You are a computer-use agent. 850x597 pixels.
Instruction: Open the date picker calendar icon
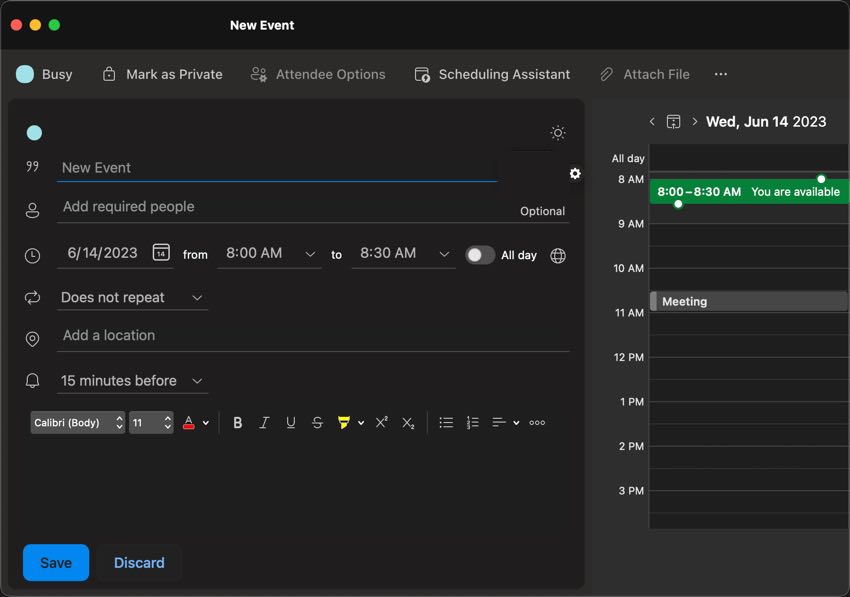point(161,253)
